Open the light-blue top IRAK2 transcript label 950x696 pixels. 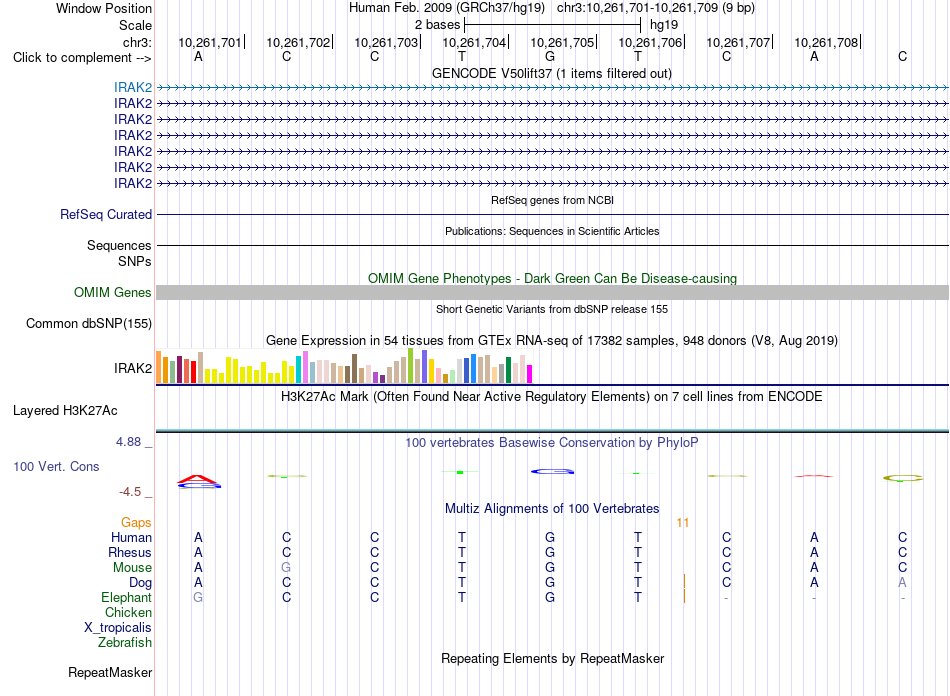pyautogui.click(x=133, y=87)
